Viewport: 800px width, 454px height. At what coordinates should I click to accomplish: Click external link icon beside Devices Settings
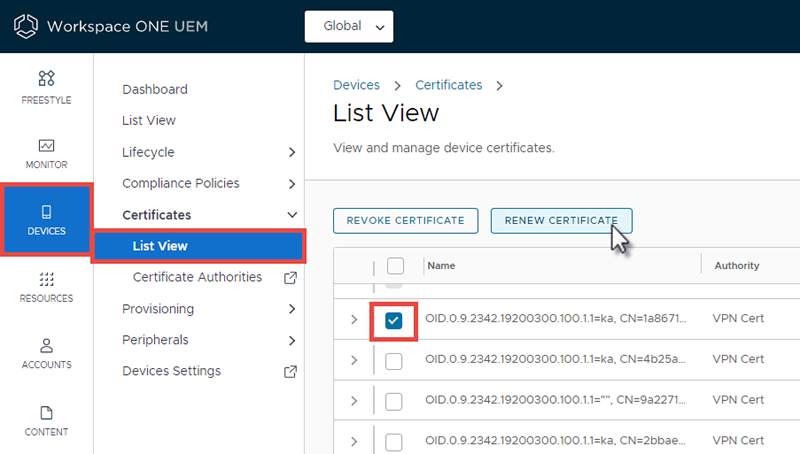(290, 371)
